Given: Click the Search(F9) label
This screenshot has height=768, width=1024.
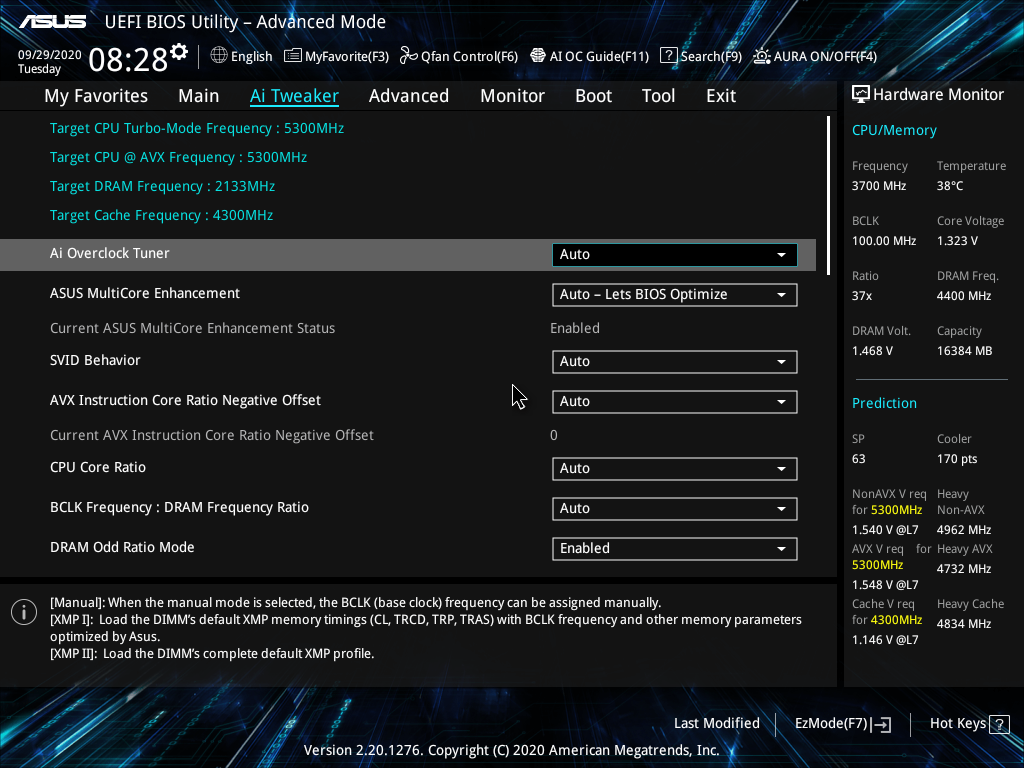Looking at the screenshot, I should tap(711, 57).
